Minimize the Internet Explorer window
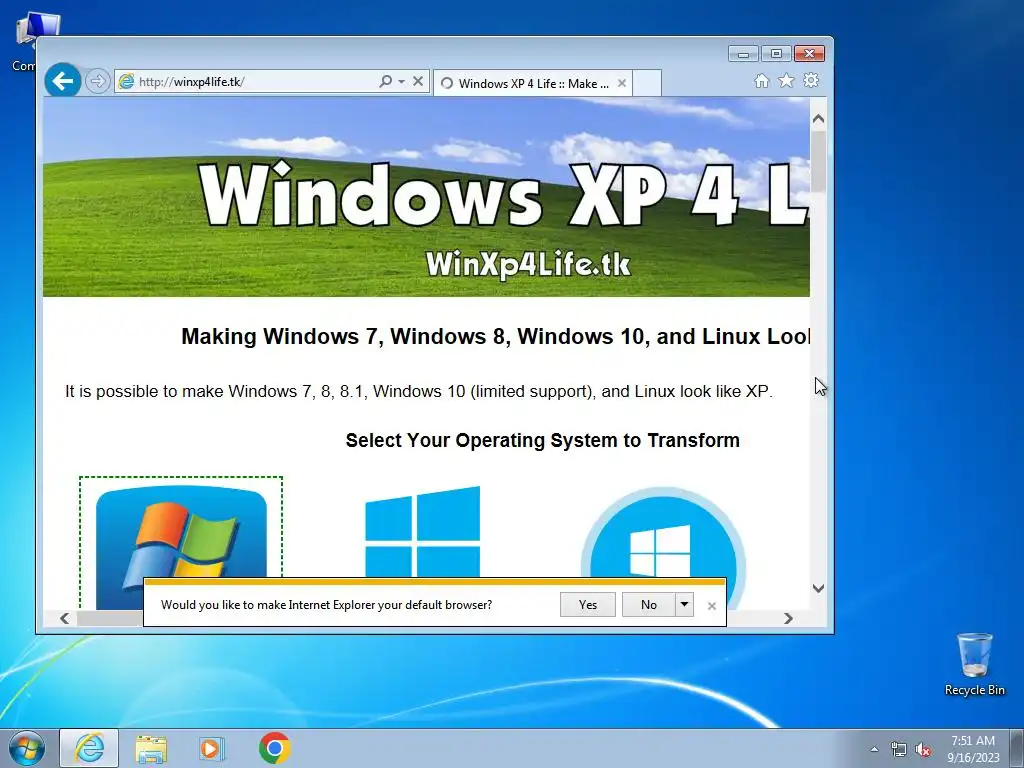Viewport: 1024px width, 768px height. coord(743,54)
